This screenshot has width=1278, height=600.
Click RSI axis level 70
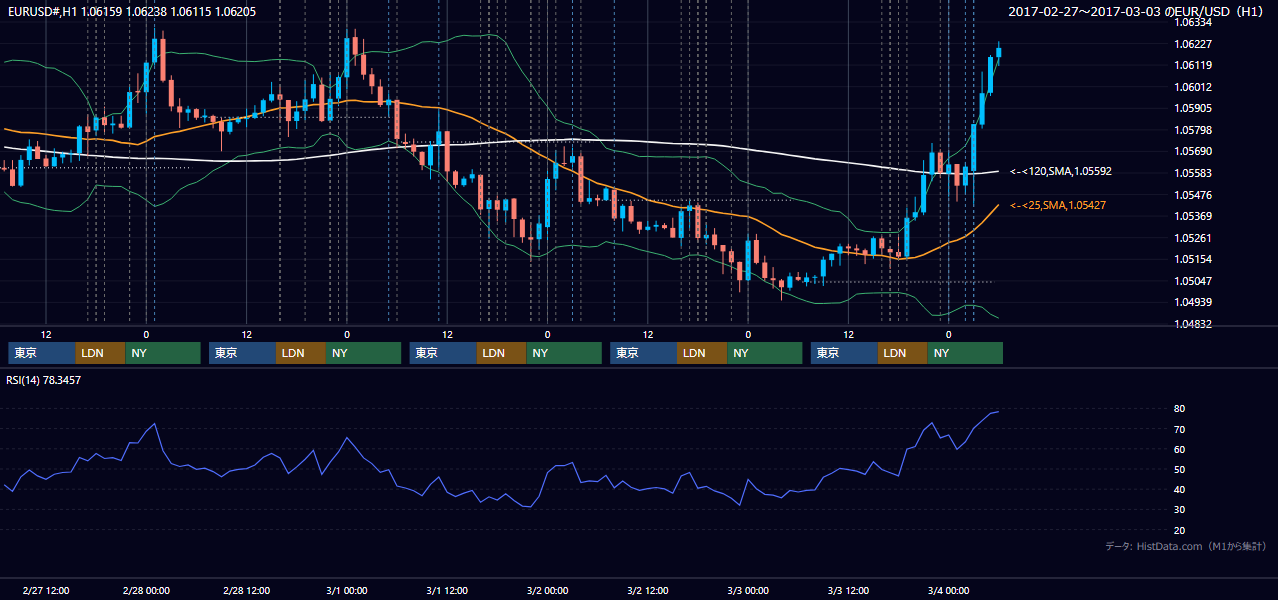point(1180,429)
